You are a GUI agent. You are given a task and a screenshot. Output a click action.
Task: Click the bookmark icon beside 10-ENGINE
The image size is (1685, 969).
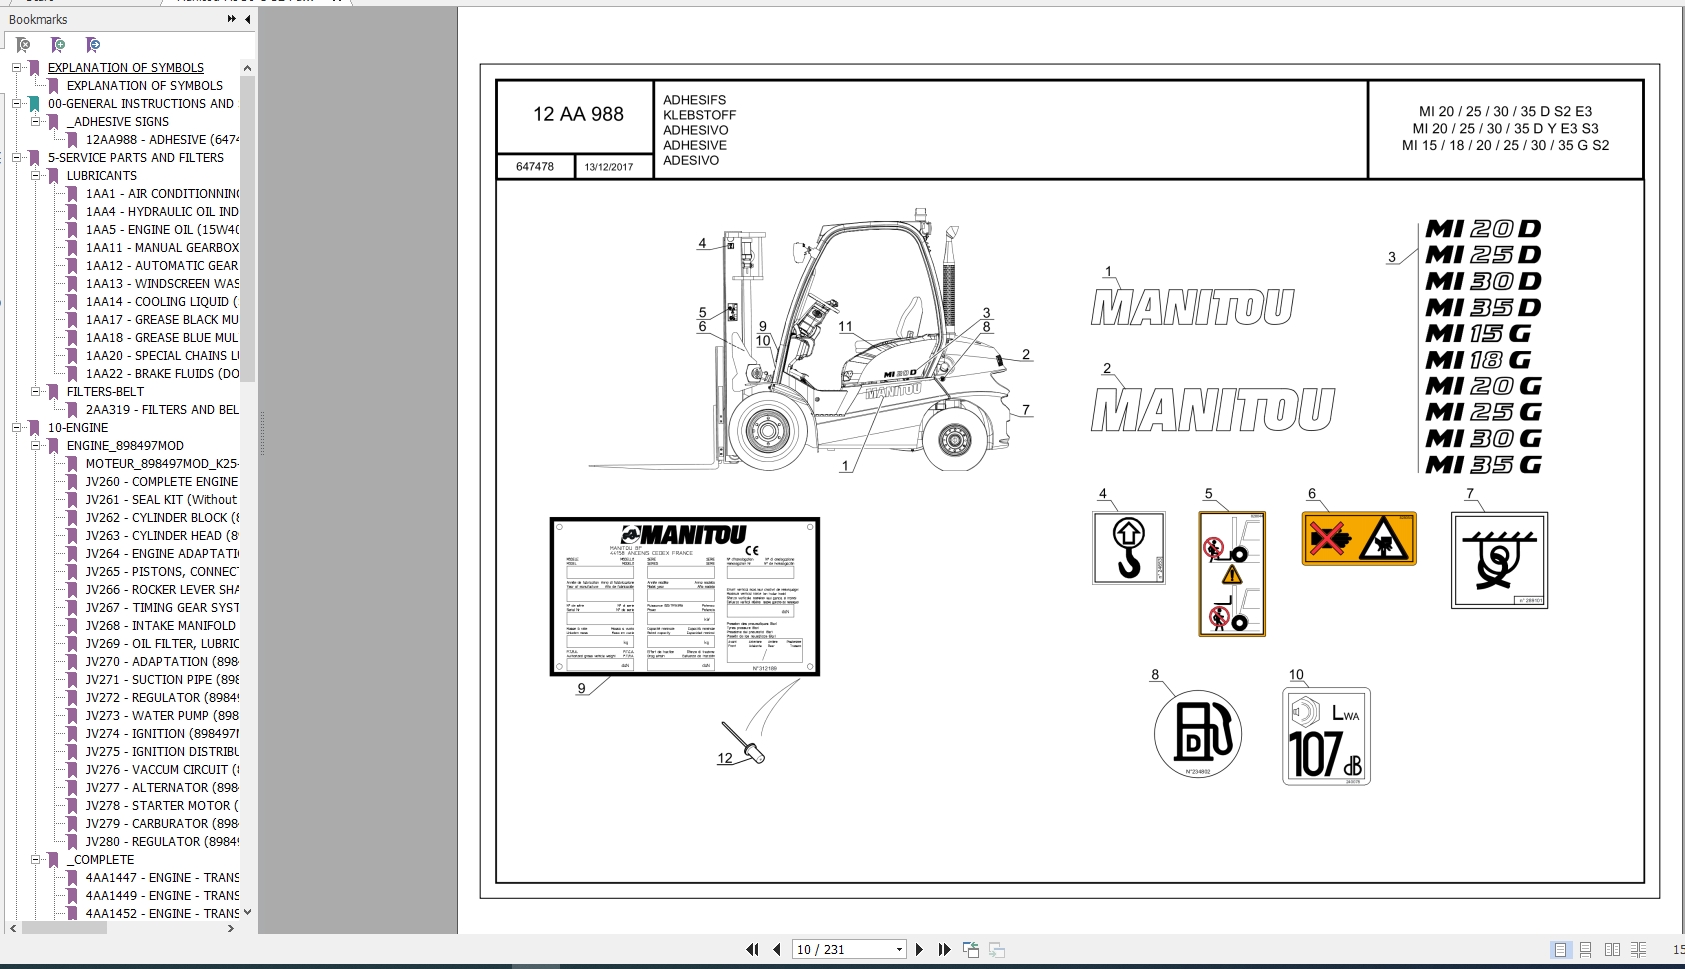tap(34, 428)
